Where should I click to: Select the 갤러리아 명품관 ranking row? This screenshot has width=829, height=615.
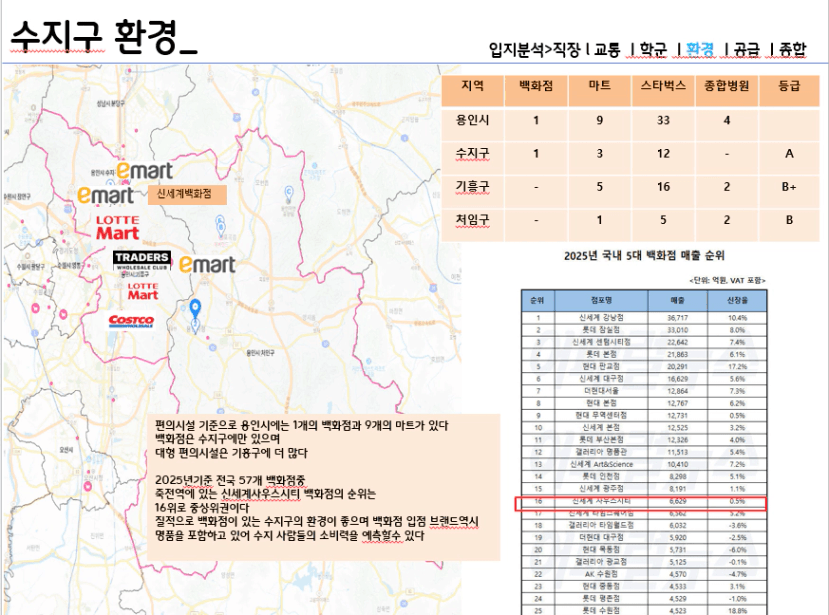click(644, 452)
